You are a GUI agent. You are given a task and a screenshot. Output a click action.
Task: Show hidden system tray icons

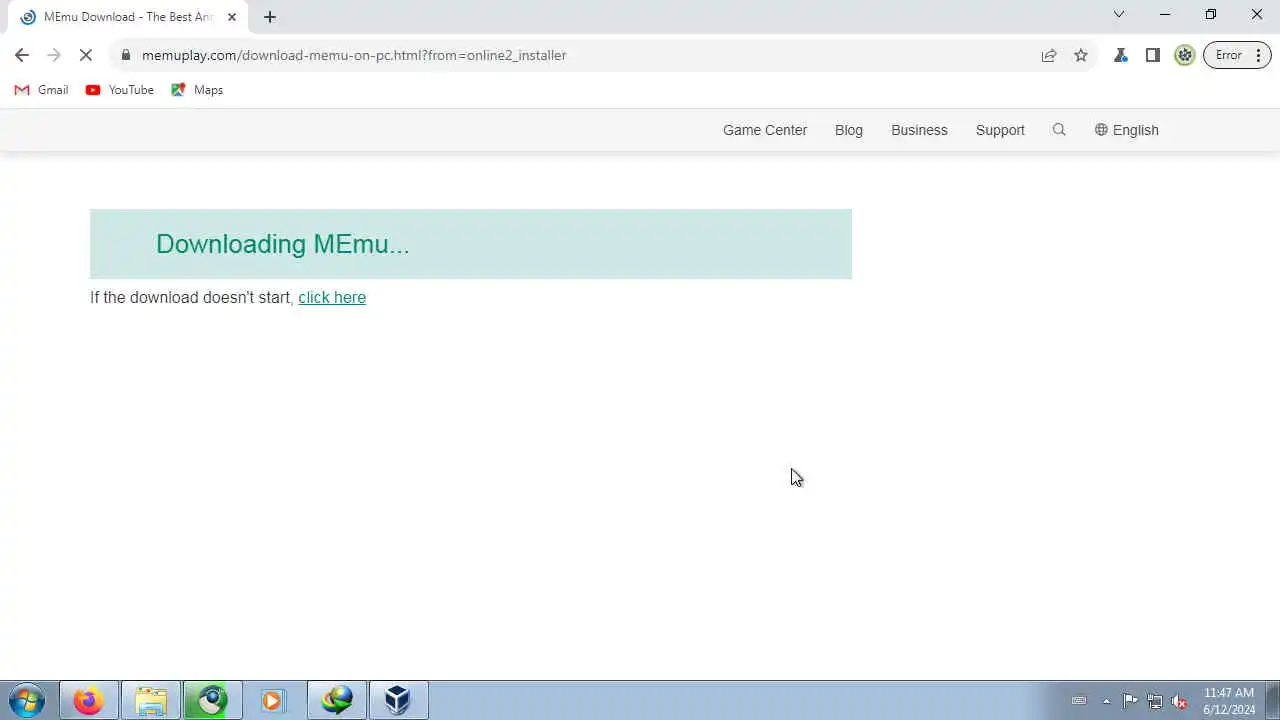click(1106, 701)
